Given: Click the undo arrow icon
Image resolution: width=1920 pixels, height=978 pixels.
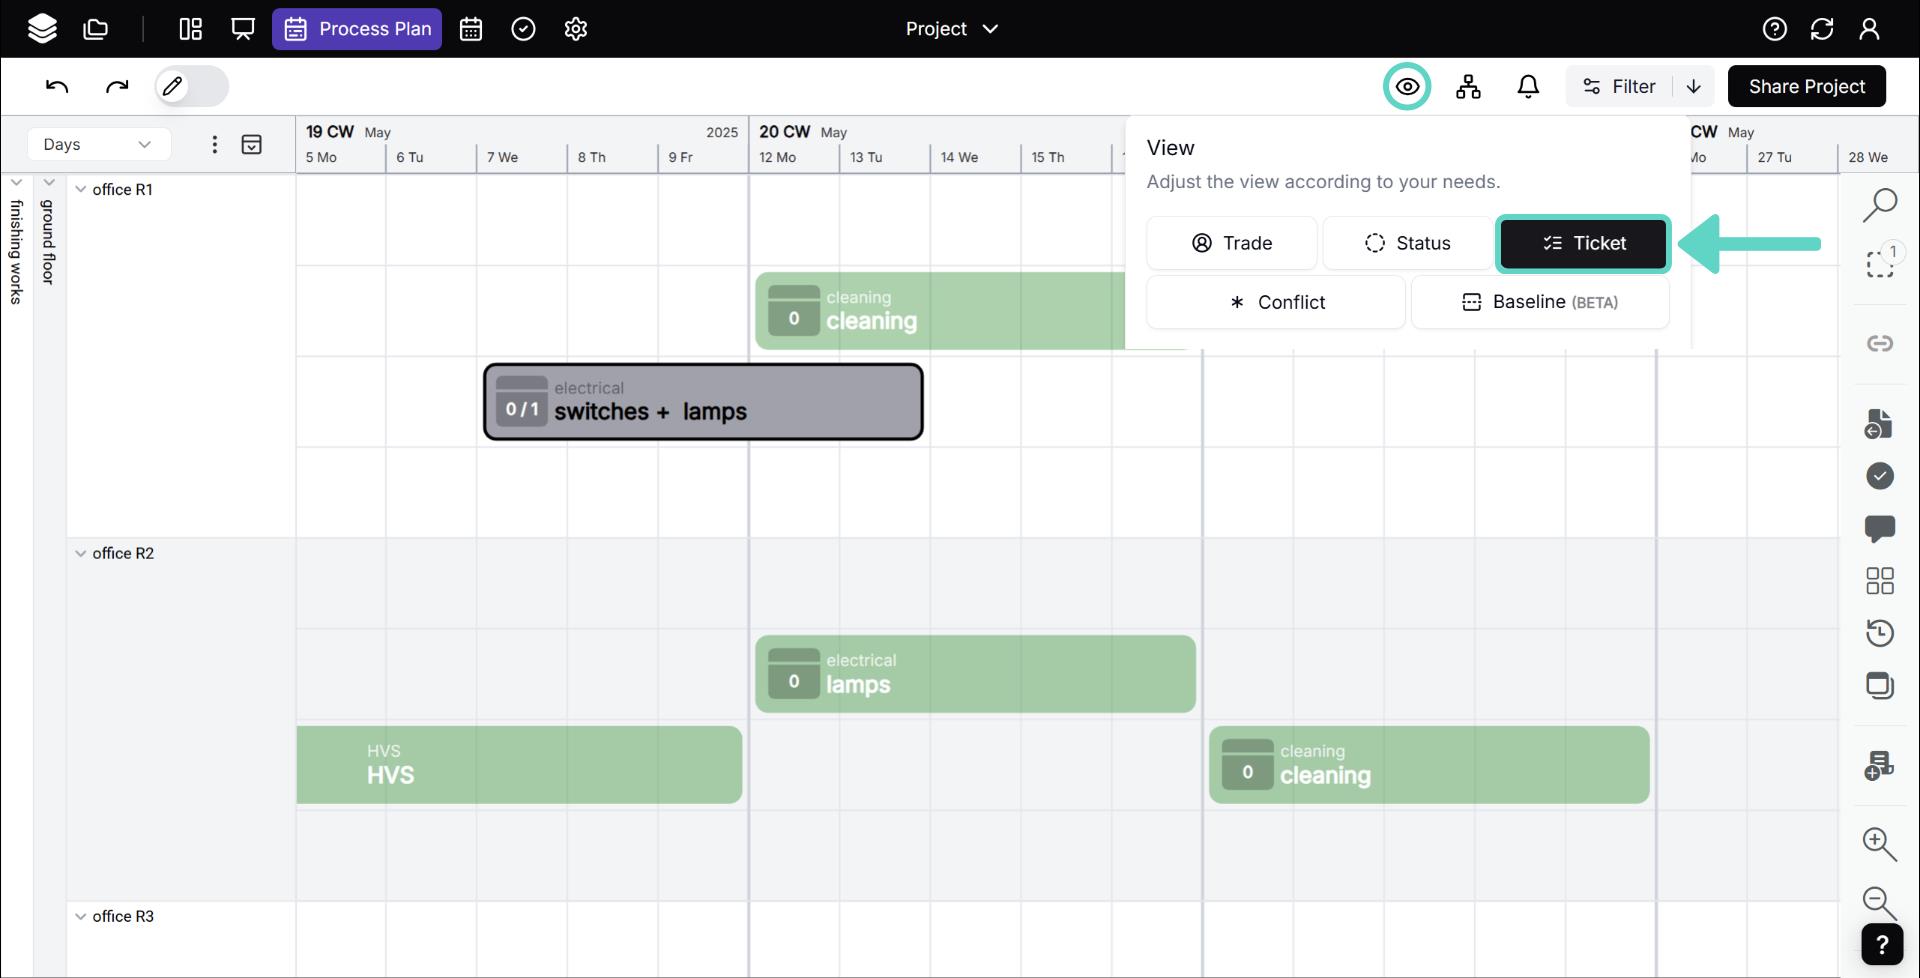Looking at the screenshot, I should [x=57, y=86].
